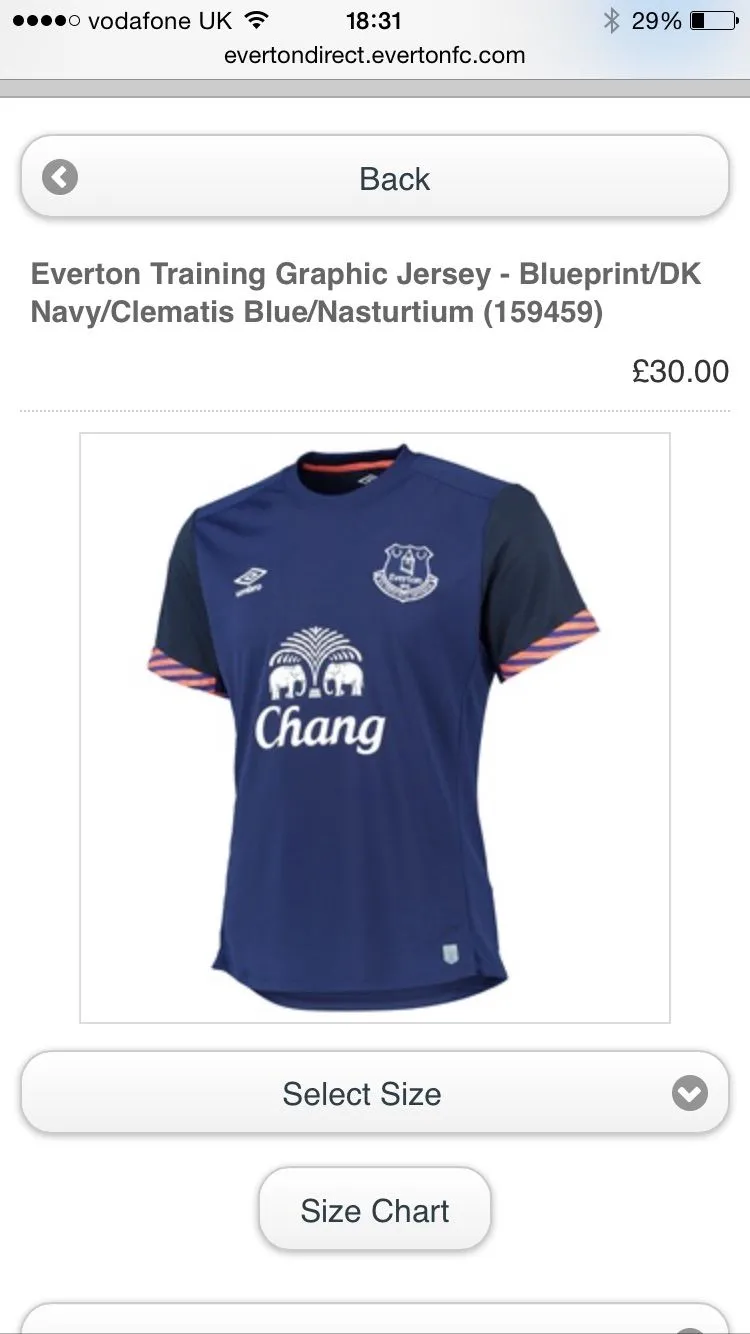Tap the evertondirect.evertonfc.com address bar
The image size is (750, 1334).
click(375, 55)
